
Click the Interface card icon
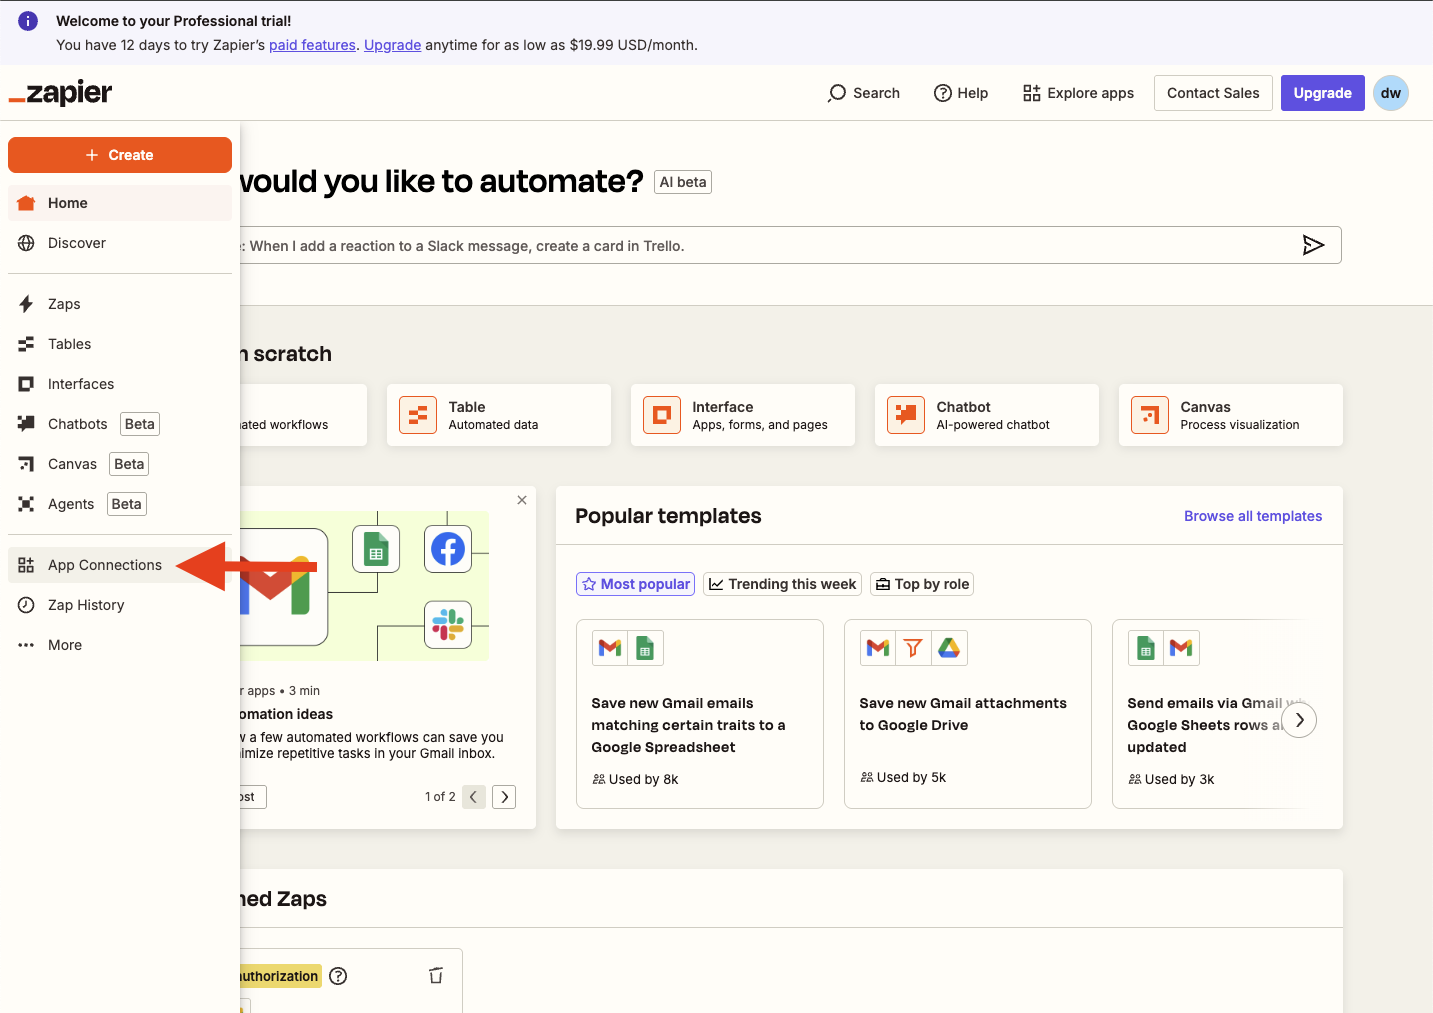(x=662, y=415)
